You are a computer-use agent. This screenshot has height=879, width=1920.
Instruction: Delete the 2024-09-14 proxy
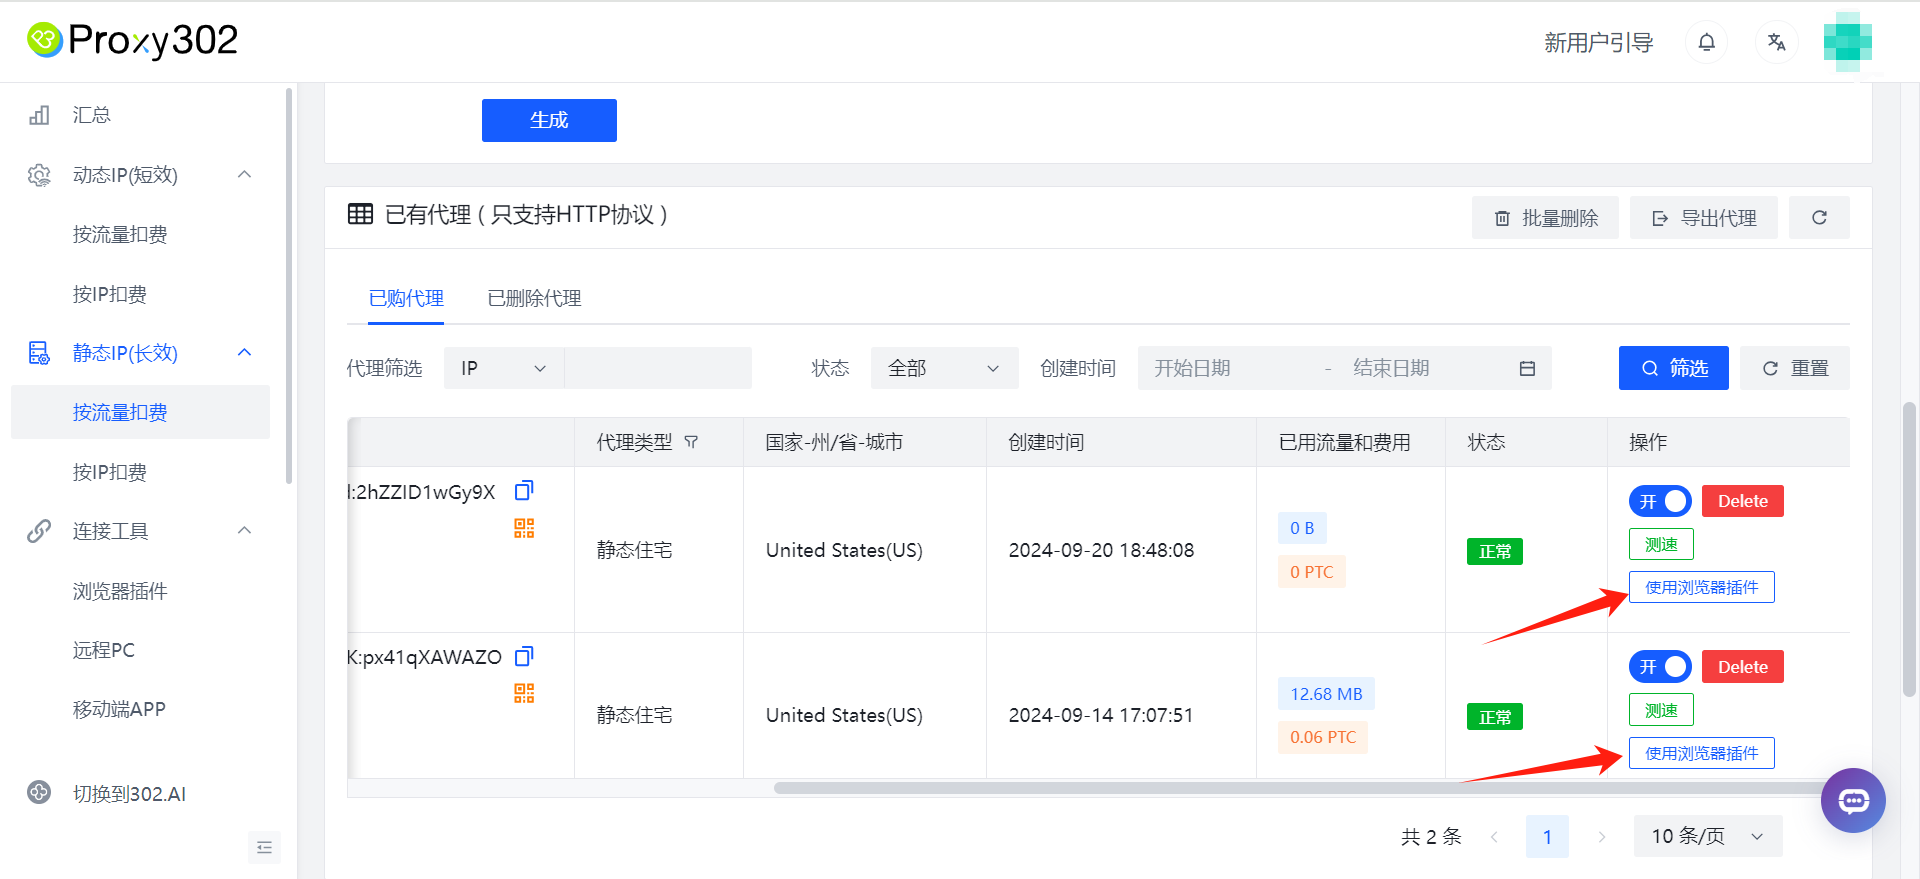click(1743, 667)
